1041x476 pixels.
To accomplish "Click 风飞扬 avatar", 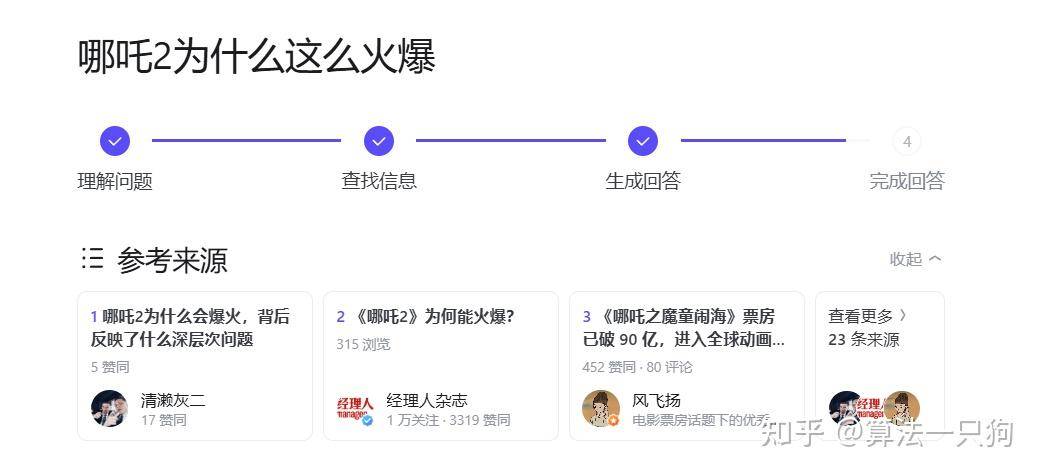I will click(601, 408).
